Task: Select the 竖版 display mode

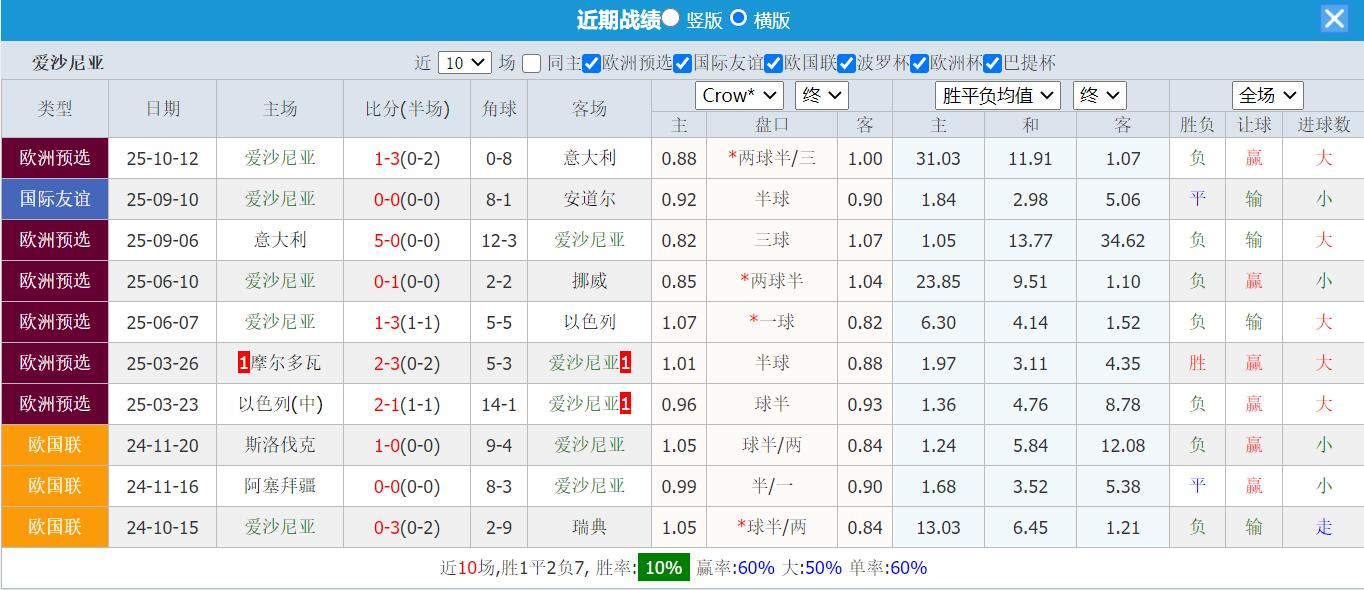Action: click(672, 20)
